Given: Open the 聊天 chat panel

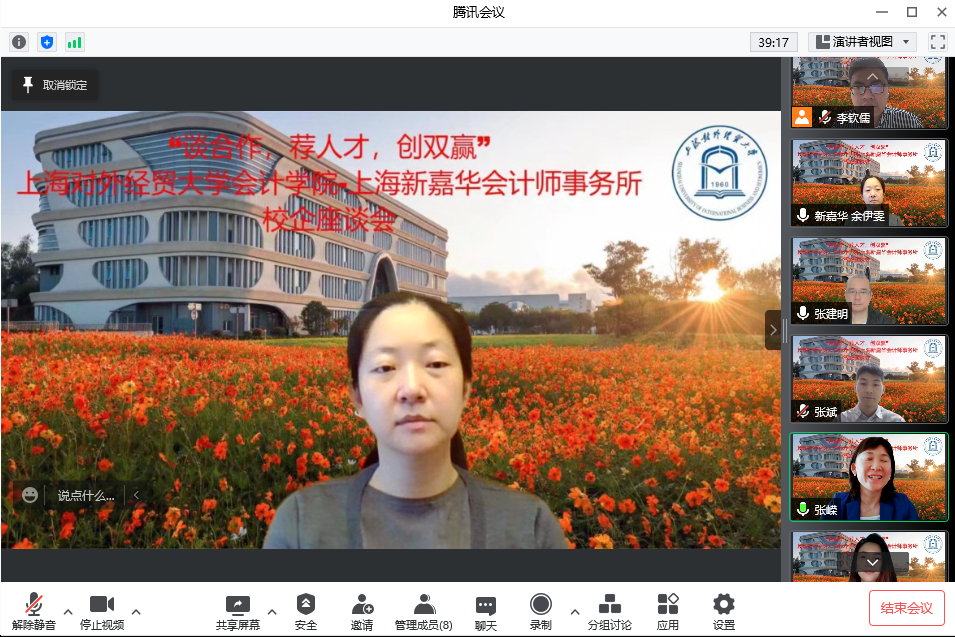Looking at the screenshot, I should tap(485, 611).
